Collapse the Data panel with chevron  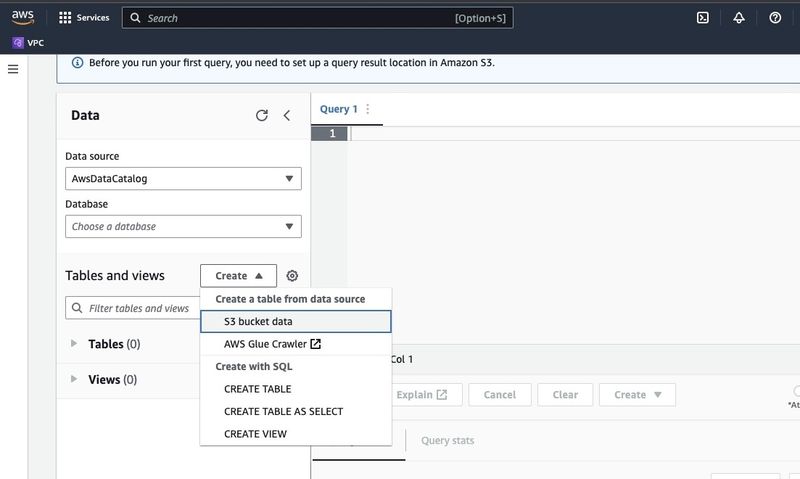pos(287,116)
